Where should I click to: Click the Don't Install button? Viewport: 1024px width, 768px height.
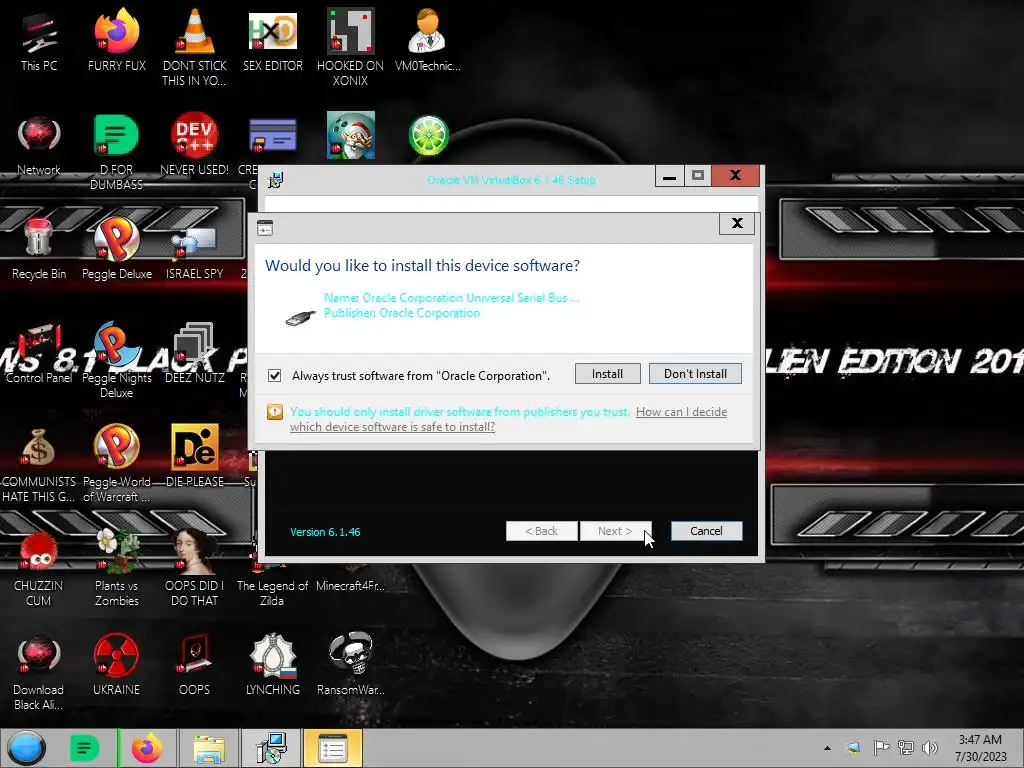[x=695, y=374]
